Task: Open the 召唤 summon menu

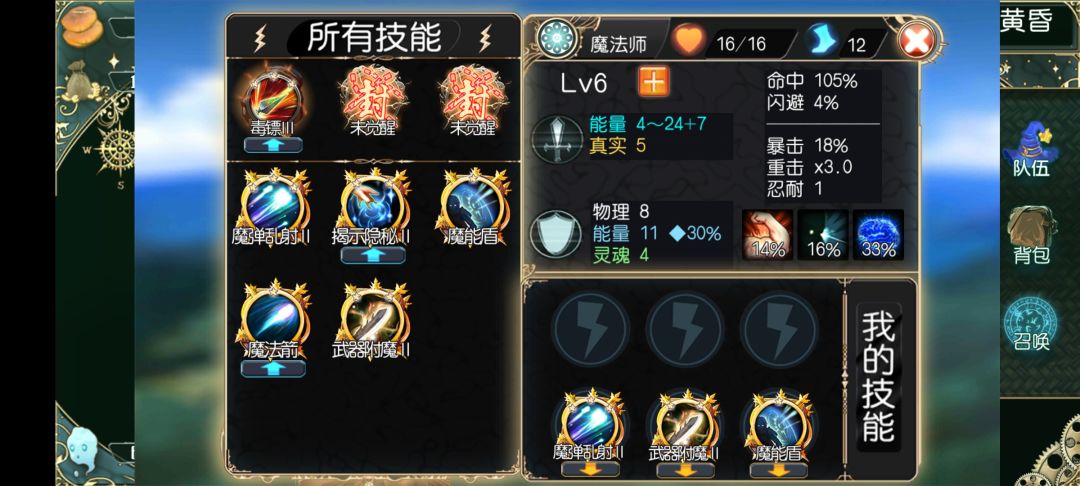Action: tap(1031, 324)
